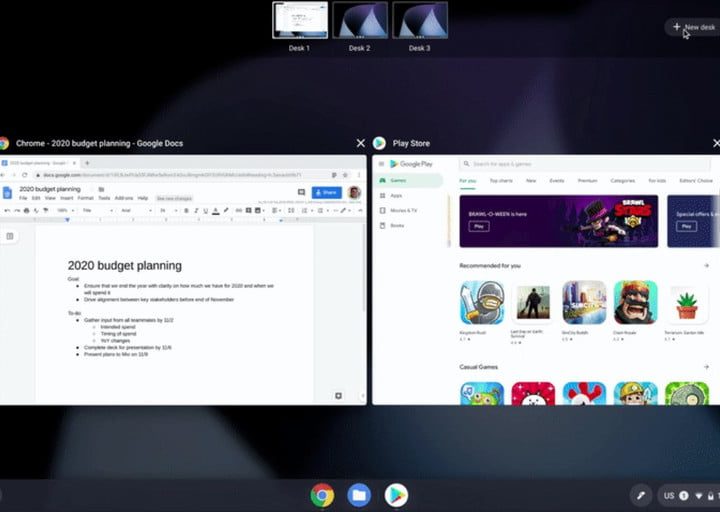Switch to Desk 2 thumbnail
This screenshot has height=512, width=720.
click(360, 20)
